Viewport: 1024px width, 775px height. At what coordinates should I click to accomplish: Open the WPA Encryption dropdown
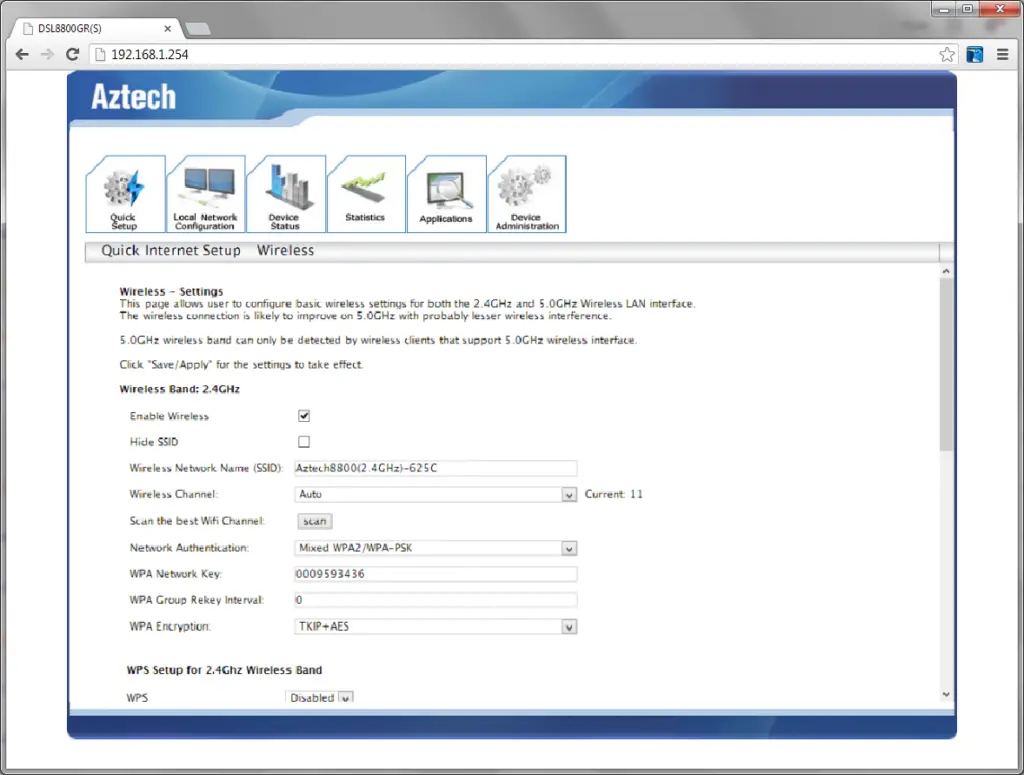[x=436, y=627]
